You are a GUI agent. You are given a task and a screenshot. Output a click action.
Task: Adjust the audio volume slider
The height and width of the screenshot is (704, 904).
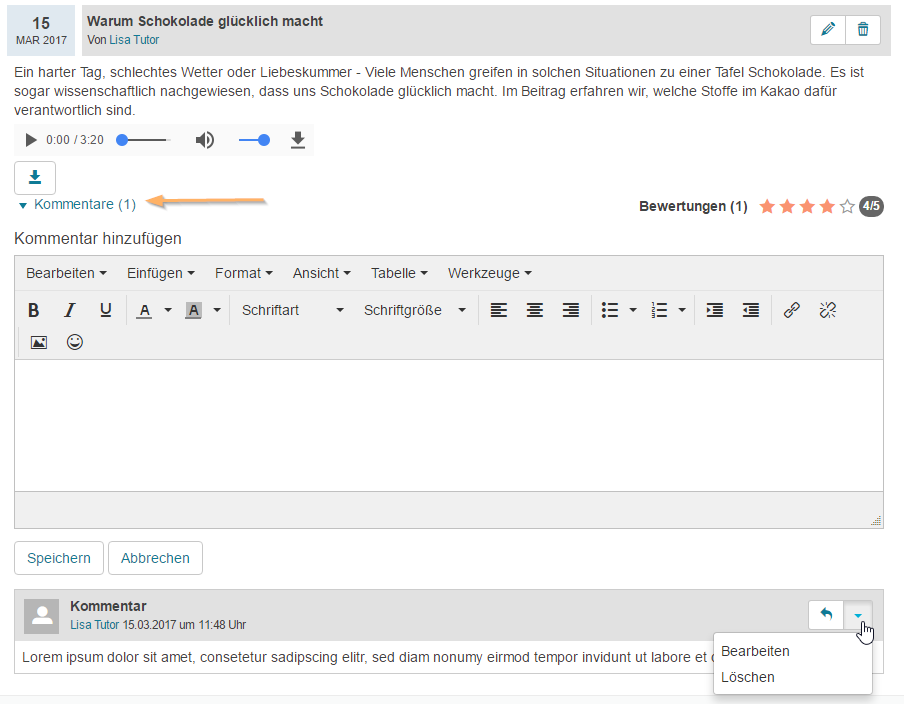click(254, 139)
